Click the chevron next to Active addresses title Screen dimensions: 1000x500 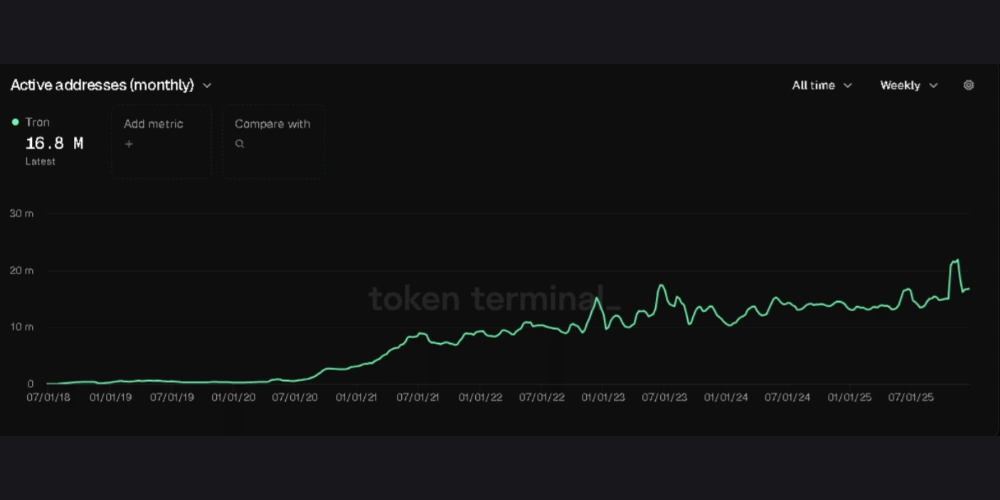[207, 86]
